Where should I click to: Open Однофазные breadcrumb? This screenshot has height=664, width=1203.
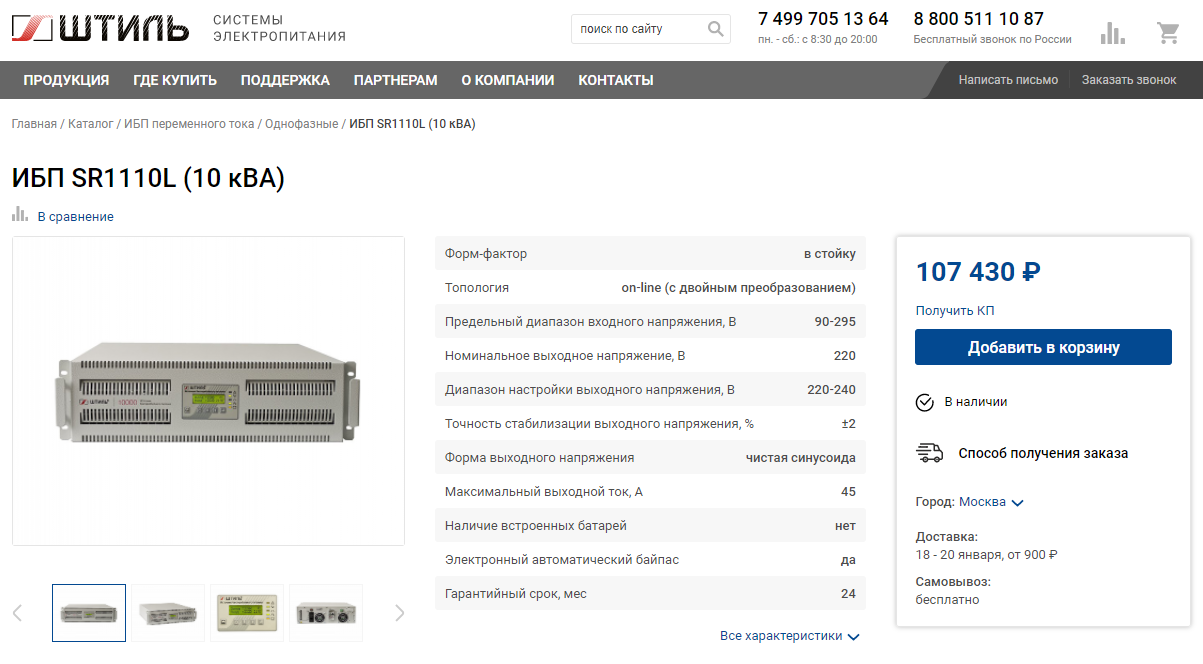point(301,124)
